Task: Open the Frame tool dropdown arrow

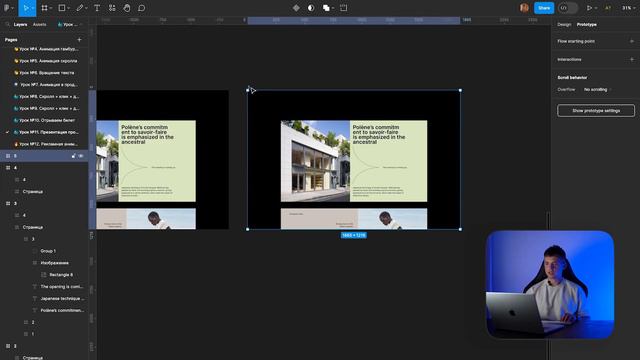Action: 51,8
